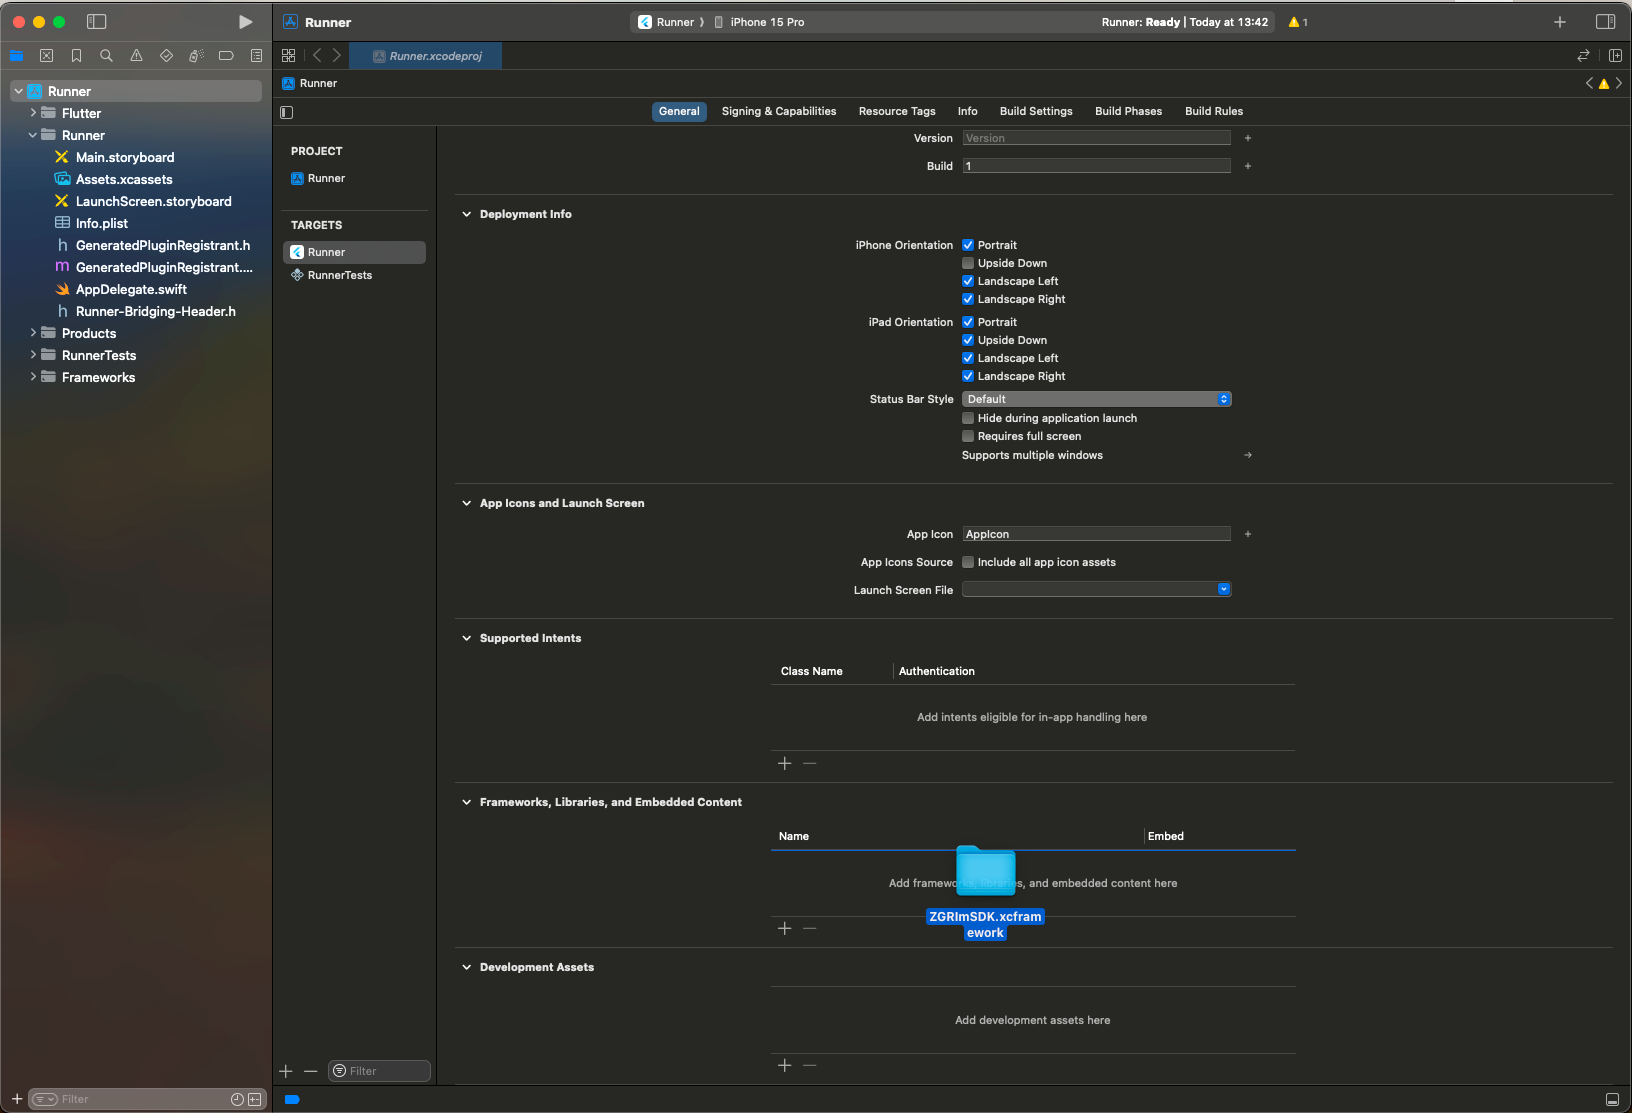Uncheck iPhone Landscape Right orientation

(968, 299)
